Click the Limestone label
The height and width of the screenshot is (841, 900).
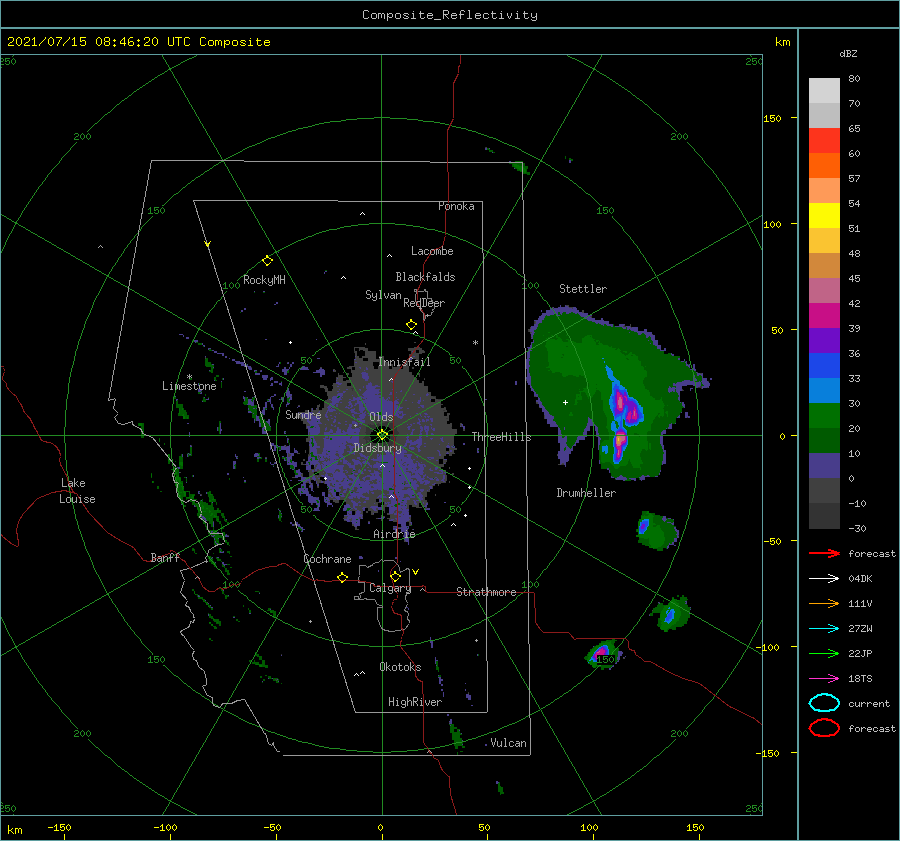[189, 386]
